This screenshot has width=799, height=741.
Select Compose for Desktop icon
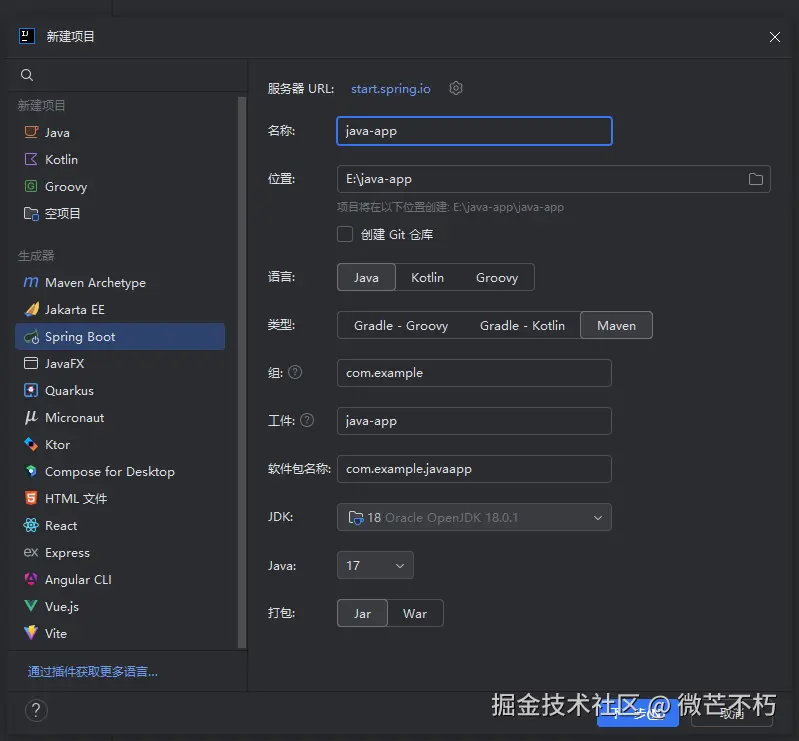pyautogui.click(x=31, y=471)
